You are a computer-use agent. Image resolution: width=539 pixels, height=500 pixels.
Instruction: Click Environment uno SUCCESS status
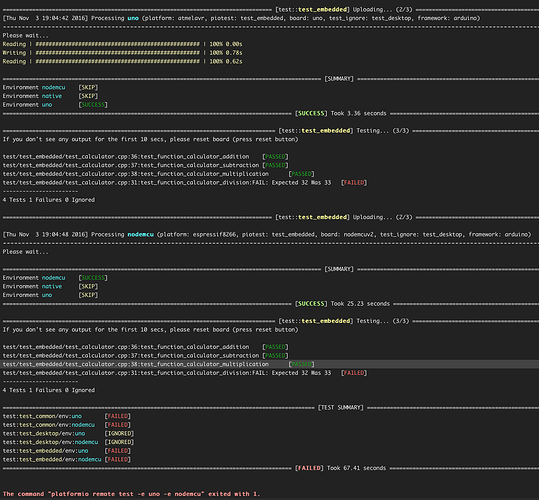pos(93,105)
